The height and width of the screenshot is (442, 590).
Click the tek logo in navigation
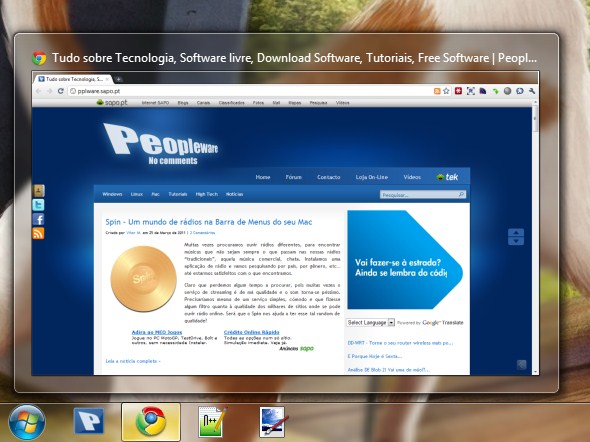(447, 177)
